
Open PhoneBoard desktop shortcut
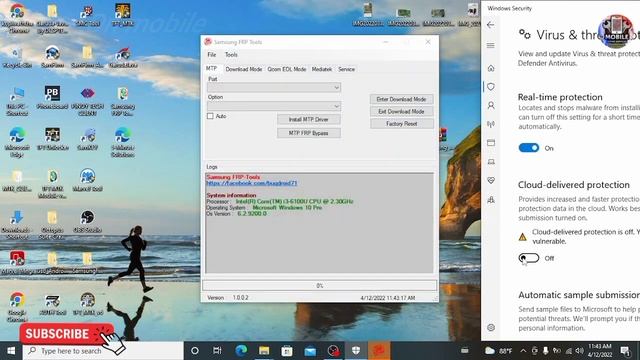tap(52, 98)
